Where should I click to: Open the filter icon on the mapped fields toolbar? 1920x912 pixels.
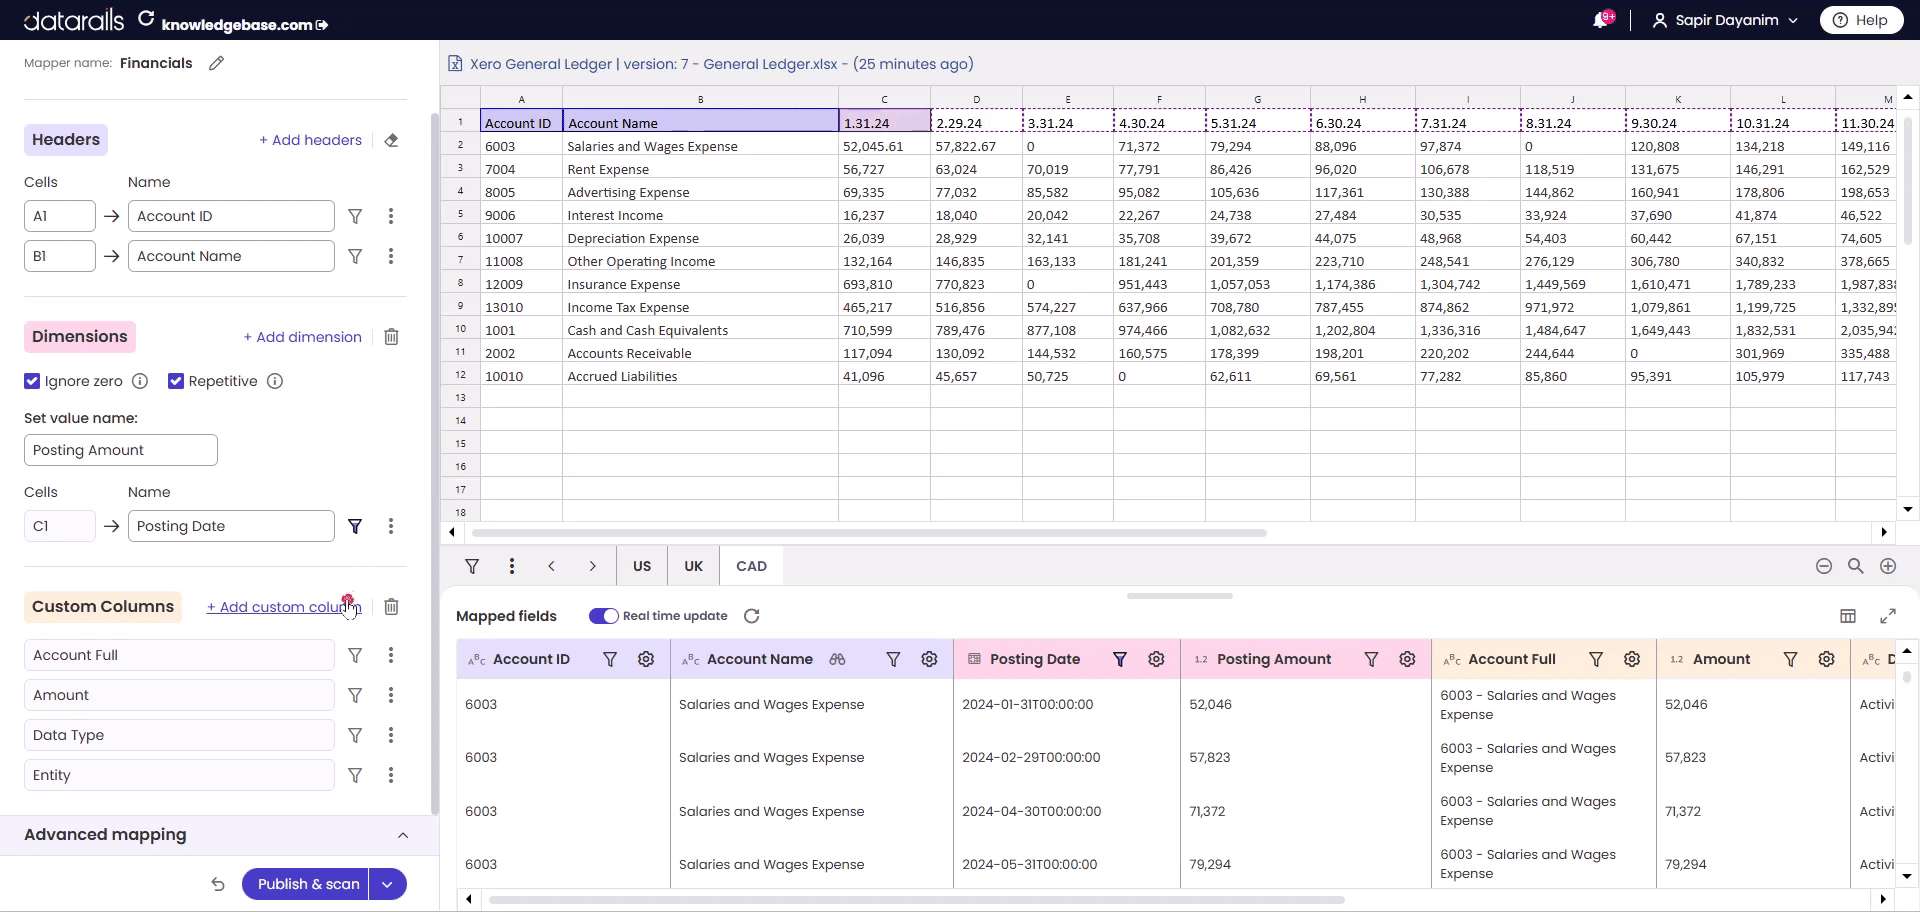coord(471,566)
